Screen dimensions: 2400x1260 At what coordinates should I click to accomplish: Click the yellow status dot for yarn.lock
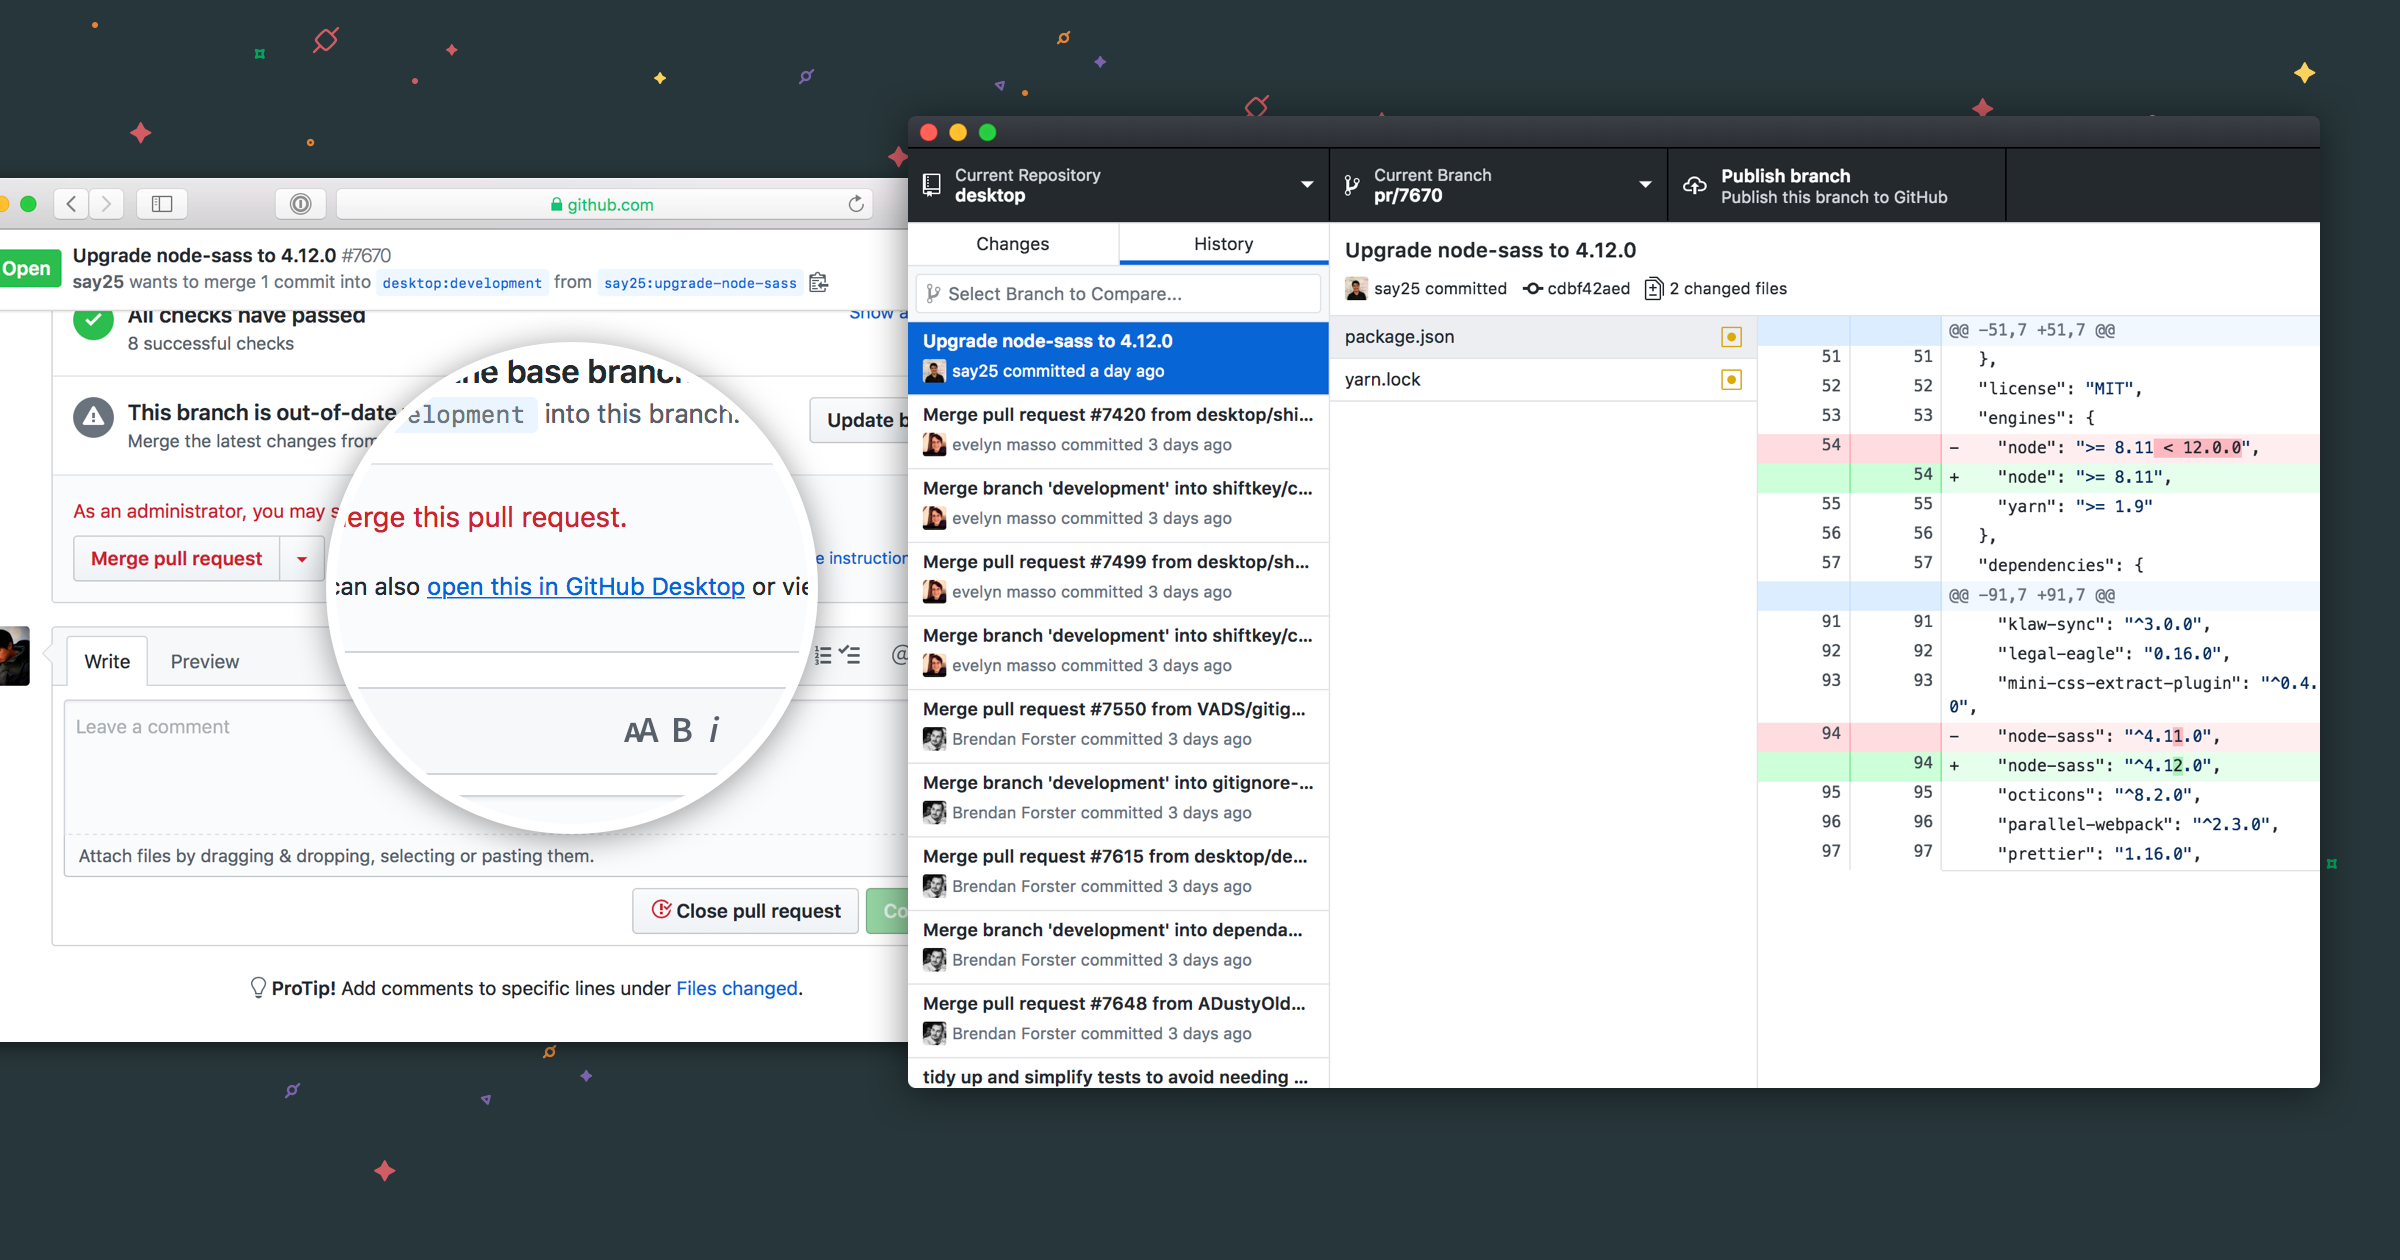tap(1732, 379)
